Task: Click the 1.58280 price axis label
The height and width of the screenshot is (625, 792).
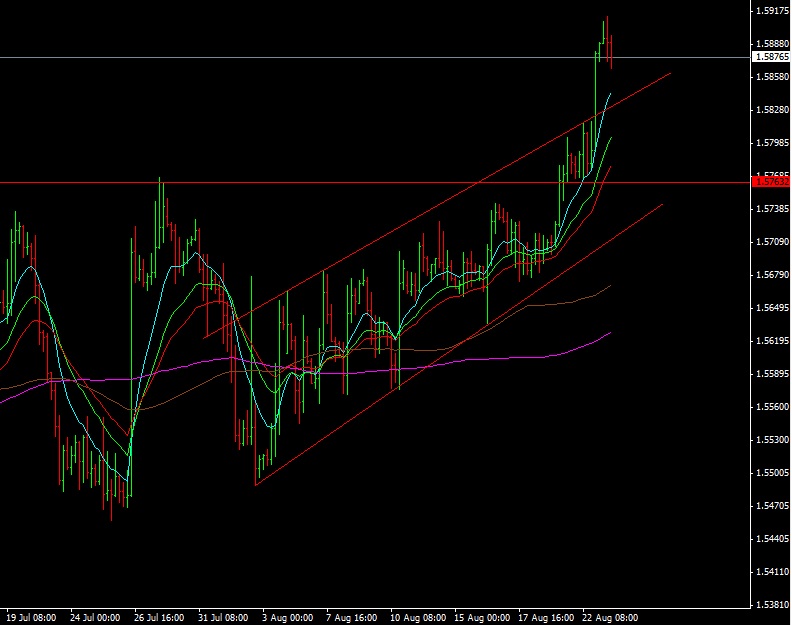Action: 772,110
